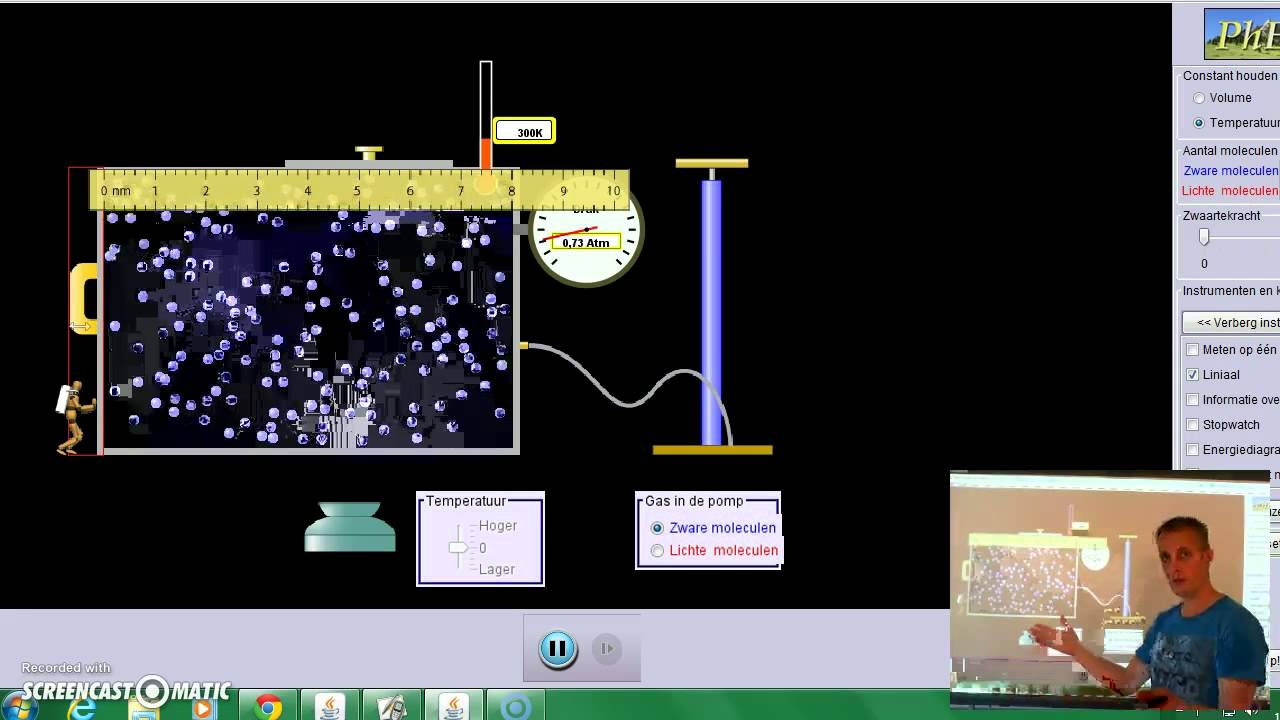This screenshot has width=1280, height=720.
Task: Click Lichte moleculen under Aantal moleculen
Action: coord(1230,191)
